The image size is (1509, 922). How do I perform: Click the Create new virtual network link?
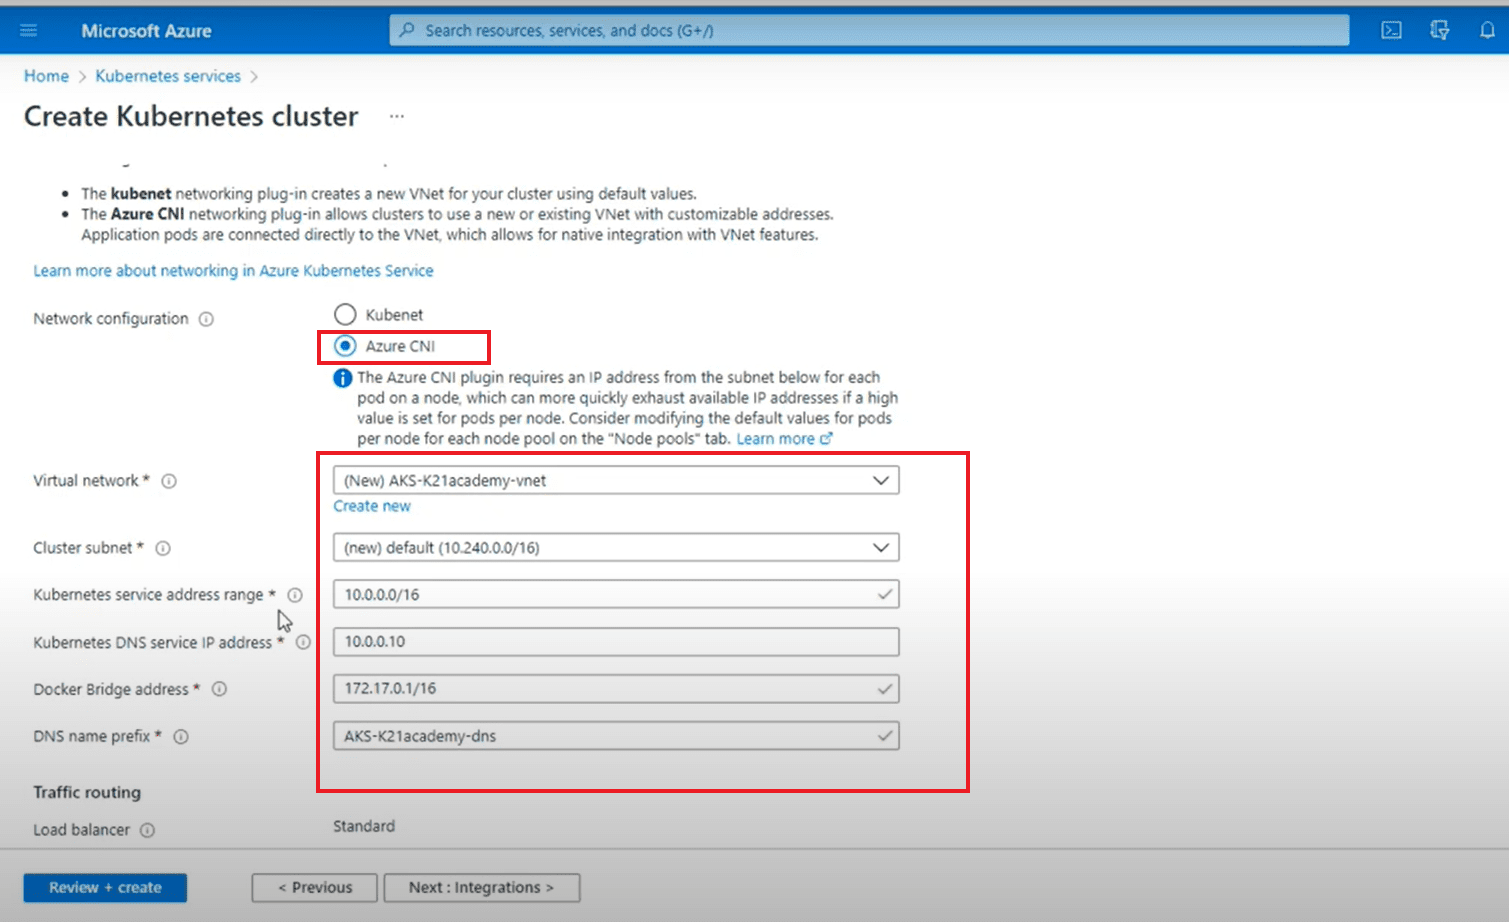pyautogui.click(x=372, y=506)
